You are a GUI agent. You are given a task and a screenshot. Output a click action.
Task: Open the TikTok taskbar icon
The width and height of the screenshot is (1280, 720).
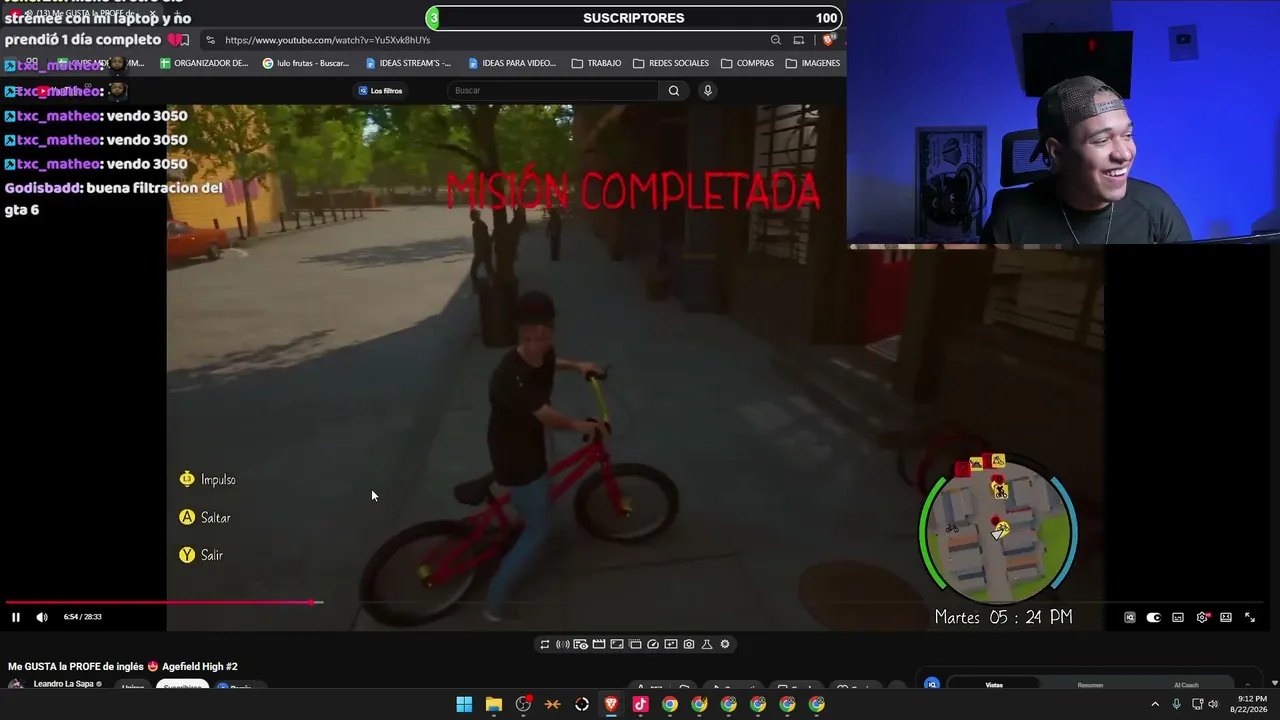click(x=641, y=704)
